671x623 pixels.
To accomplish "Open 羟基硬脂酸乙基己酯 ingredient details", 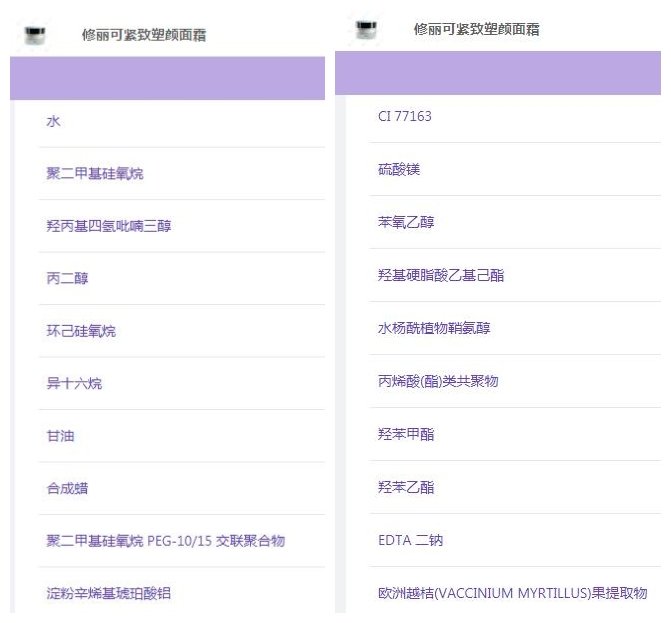I will (440, 275).
